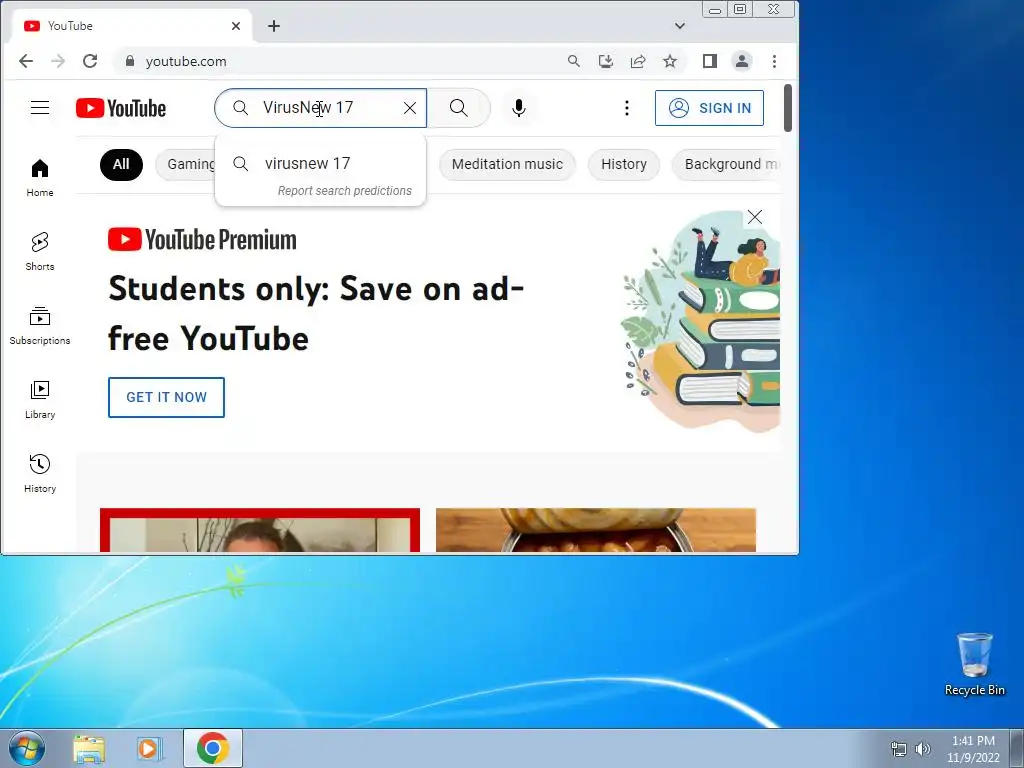Select the Meditation music chip
Screen dimensions: 1024x768
507,165
